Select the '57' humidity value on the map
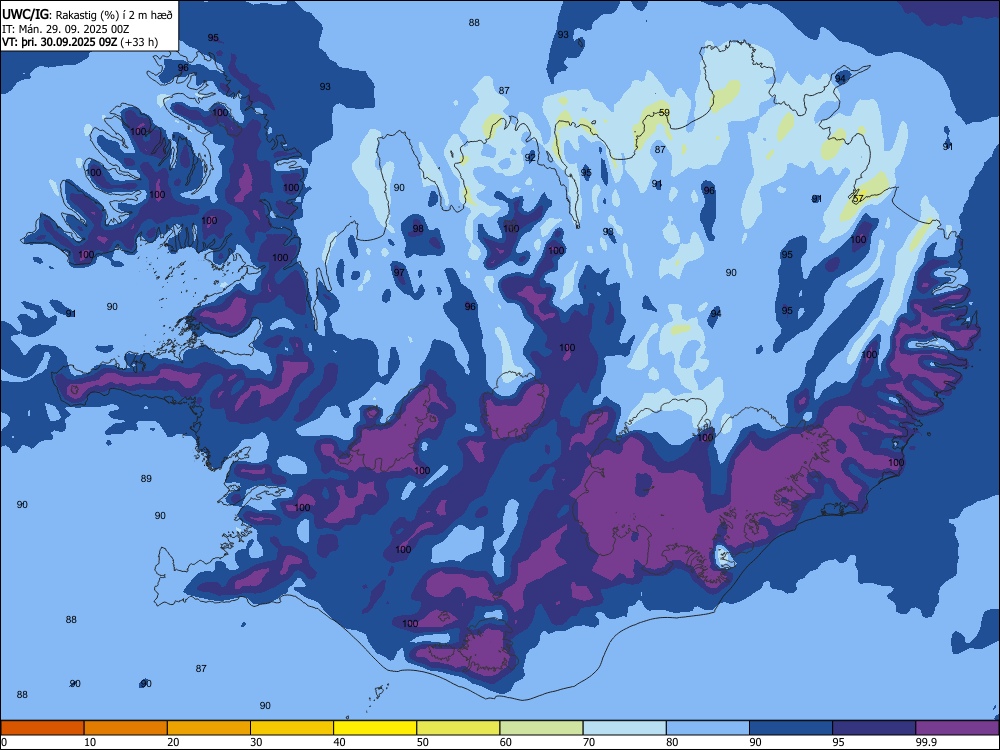Image resolution: width=1000 pixels, height=750 pixels. pyautogui.click(x=858, y=198)
